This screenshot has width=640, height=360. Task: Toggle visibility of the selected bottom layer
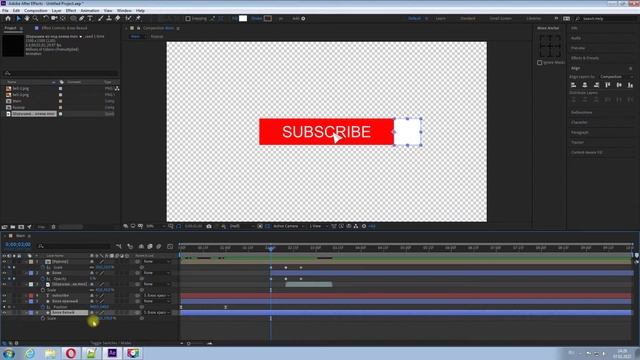pos(4,313)
